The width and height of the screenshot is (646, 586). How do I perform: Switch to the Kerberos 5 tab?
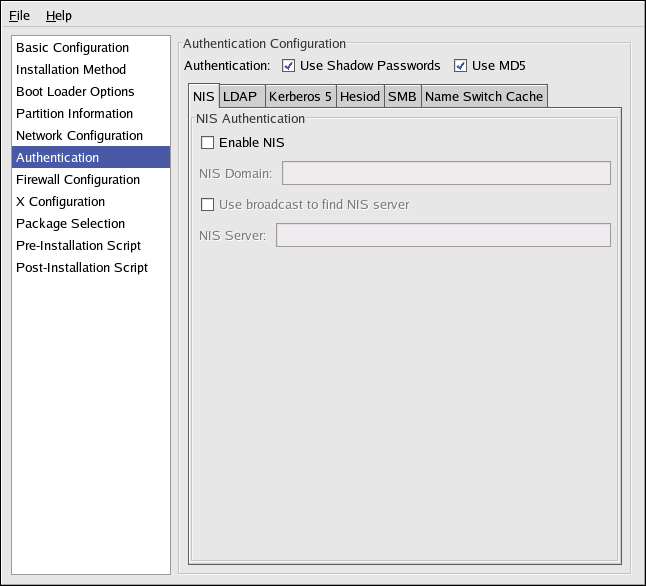(x=300, y=97)
